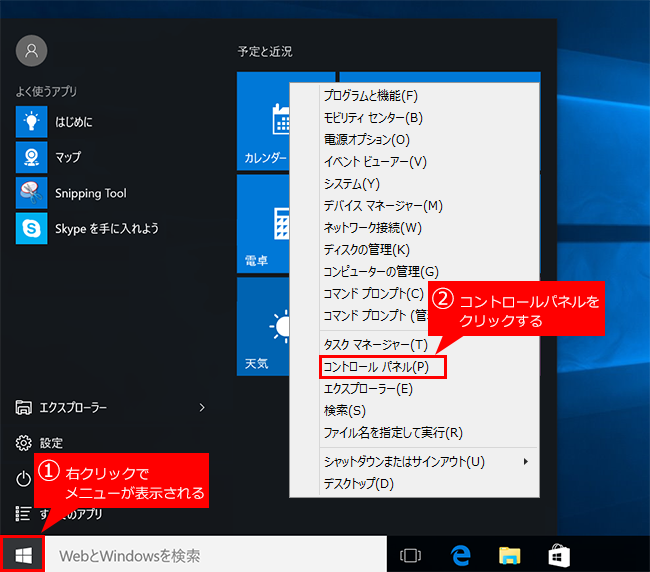Open the Store icon on the taskbar
This screenshot has height=572, width=650.
(x=558, y=555)
